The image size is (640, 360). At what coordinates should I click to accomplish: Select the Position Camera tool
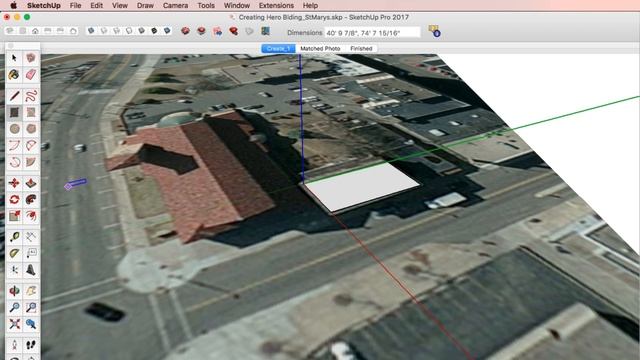pyautogui.click(x=14, y=345)
